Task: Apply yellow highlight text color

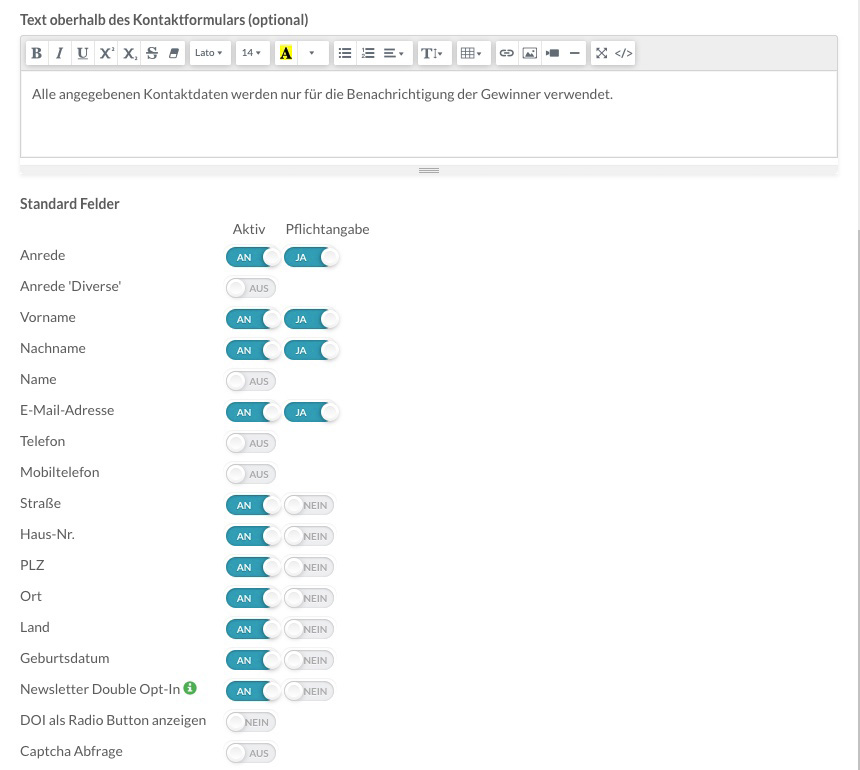Action: click(286, 53)
